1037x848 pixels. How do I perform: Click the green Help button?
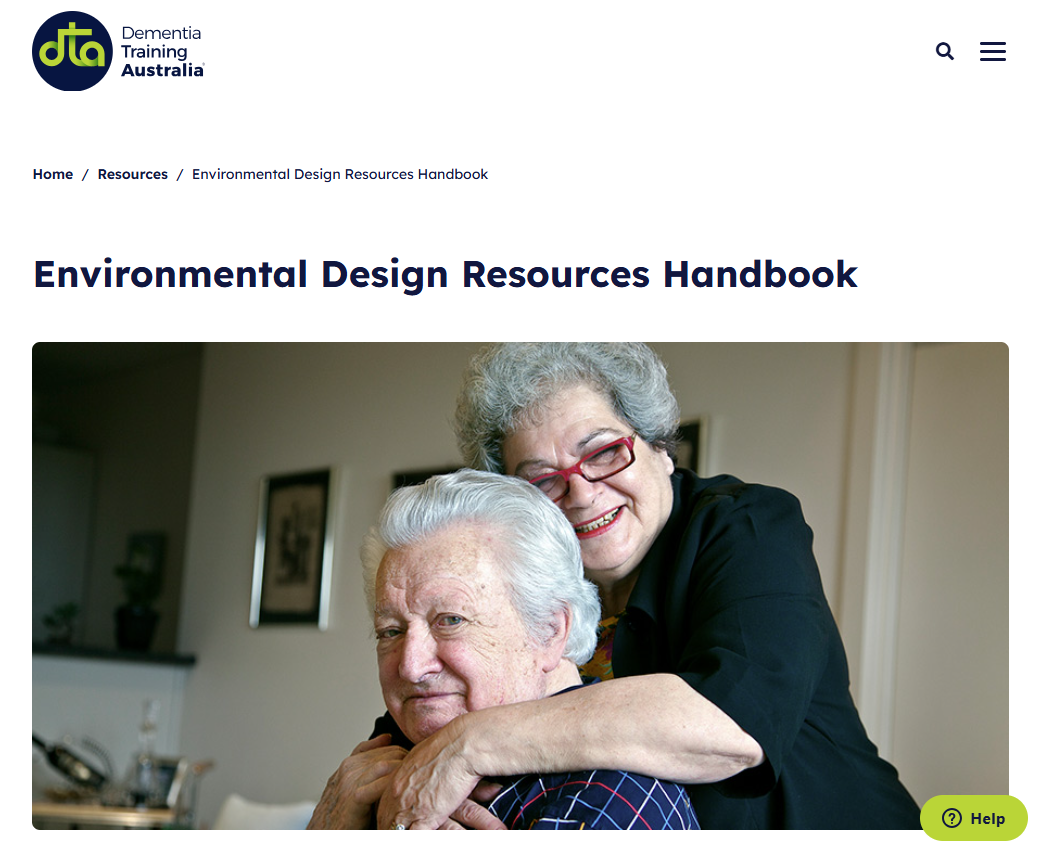coord(973,818)
